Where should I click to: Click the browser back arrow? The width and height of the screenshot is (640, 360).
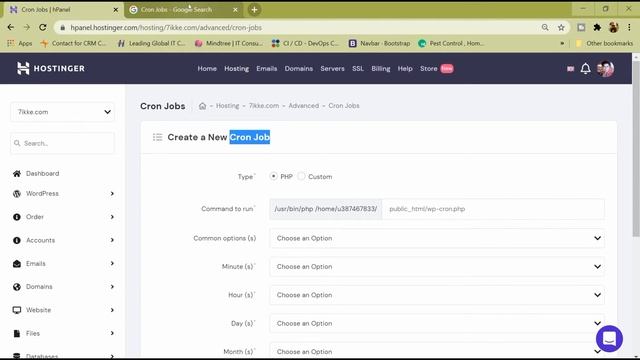[11, 27]
